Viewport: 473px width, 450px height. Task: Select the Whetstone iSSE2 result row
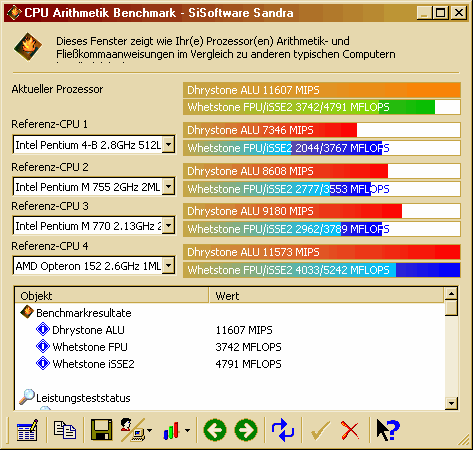230,364
